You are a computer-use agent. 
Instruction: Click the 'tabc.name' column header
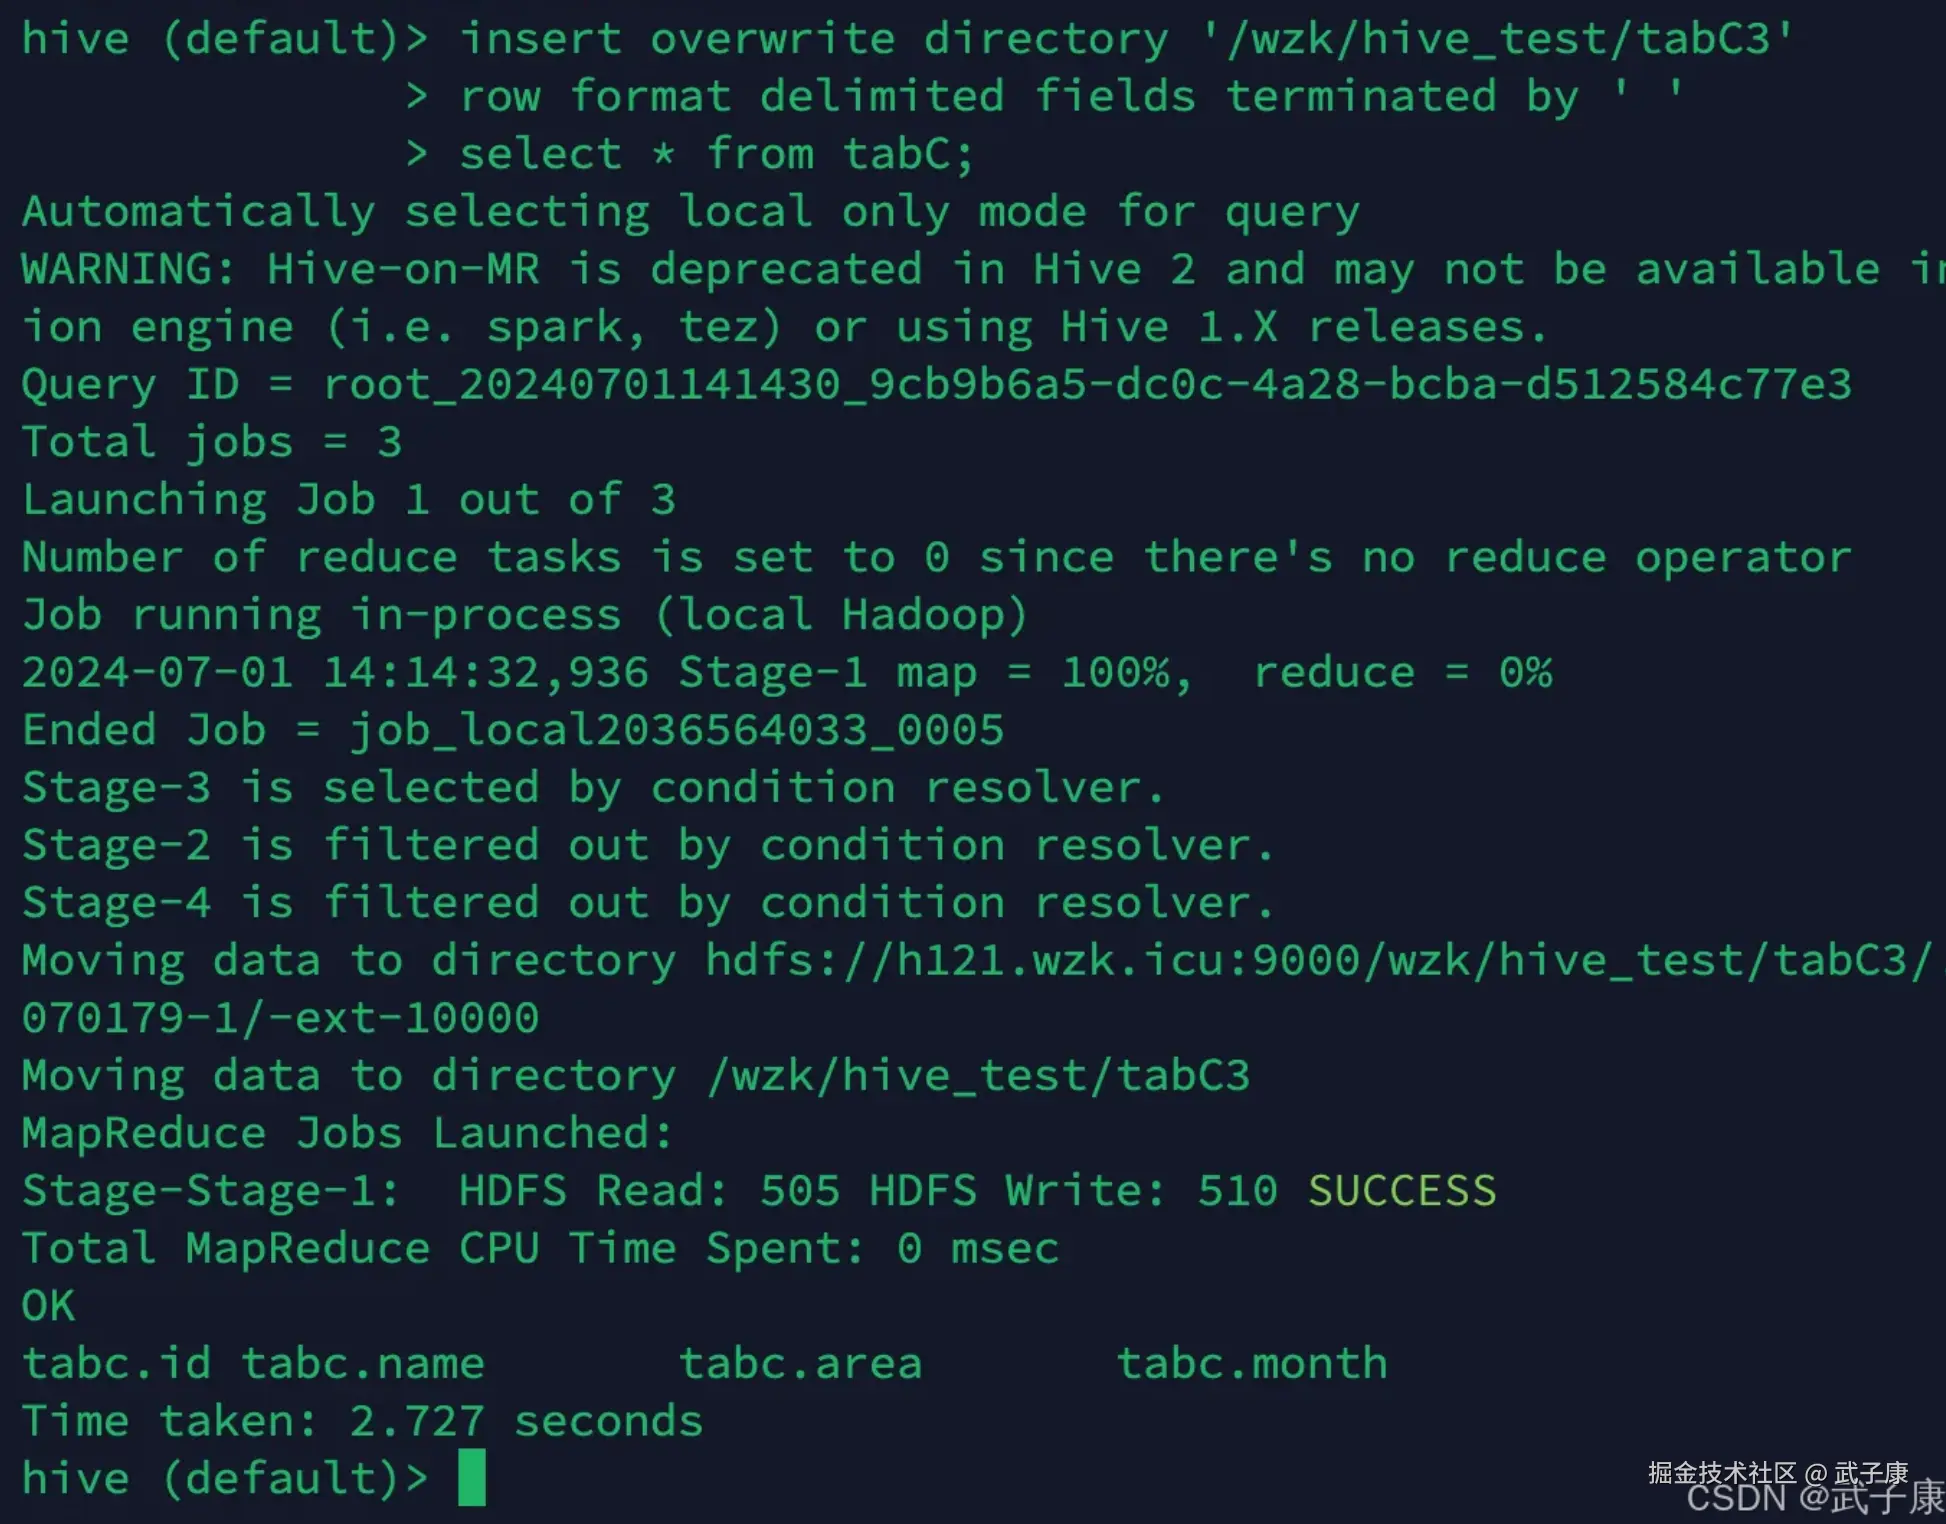[363, 1363]
